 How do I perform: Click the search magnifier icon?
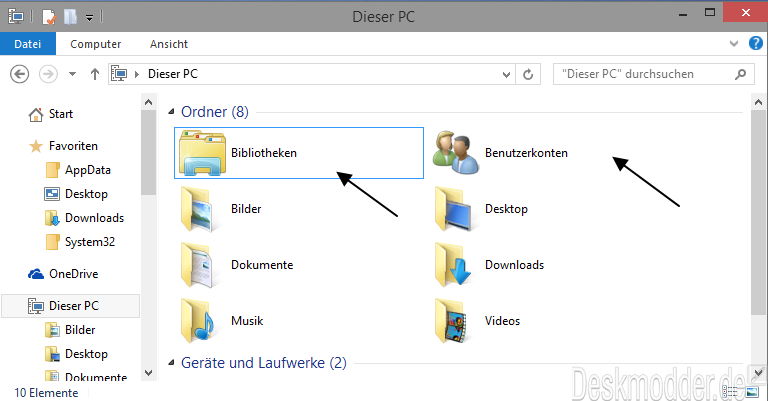pyautogui.click(x=741, y=74)
